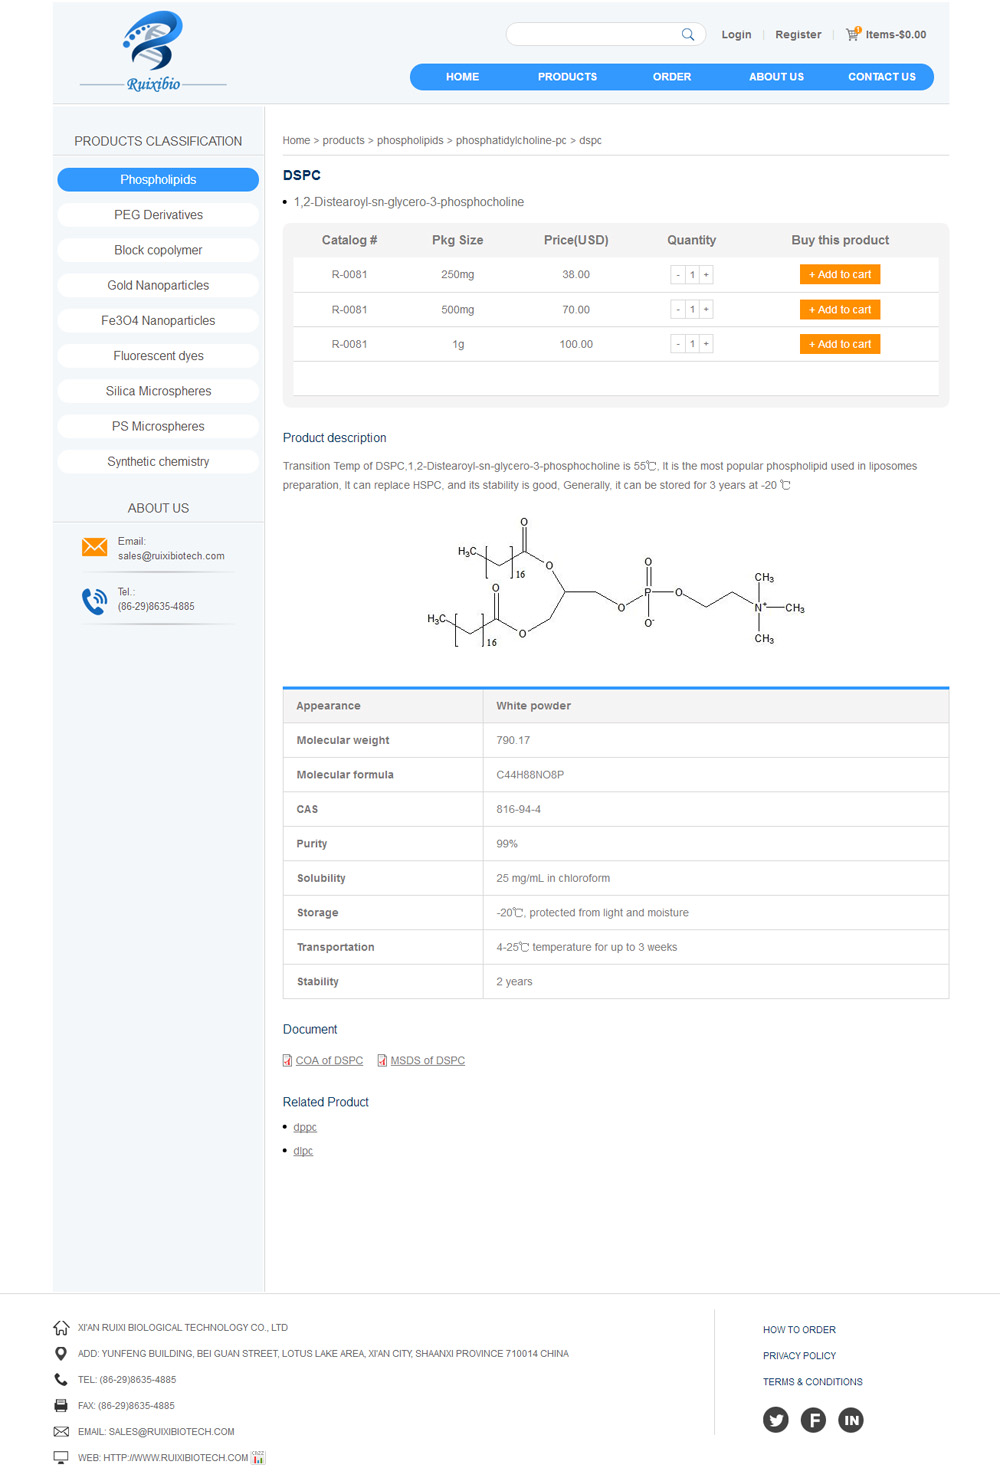The image size is (1000, 1481).
Task: Select PEG Derivatives category
Action: pyautogui.click(x=158, y=215)
